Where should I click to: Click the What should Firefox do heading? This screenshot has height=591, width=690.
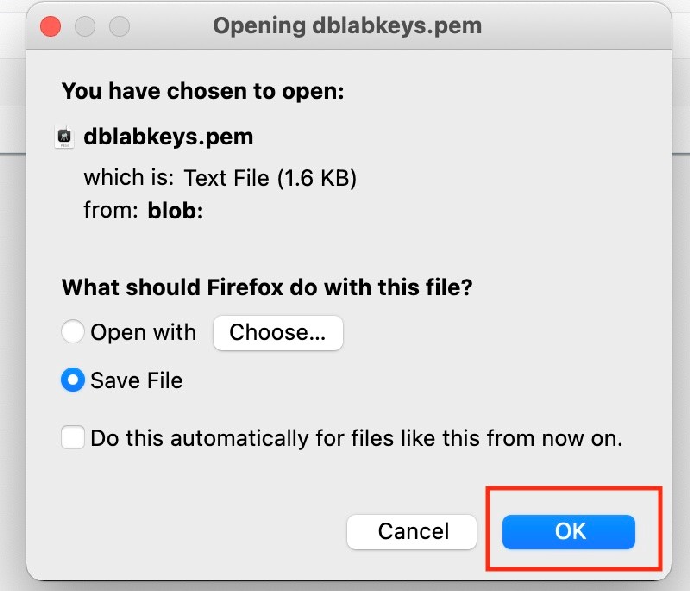[267, 288]
